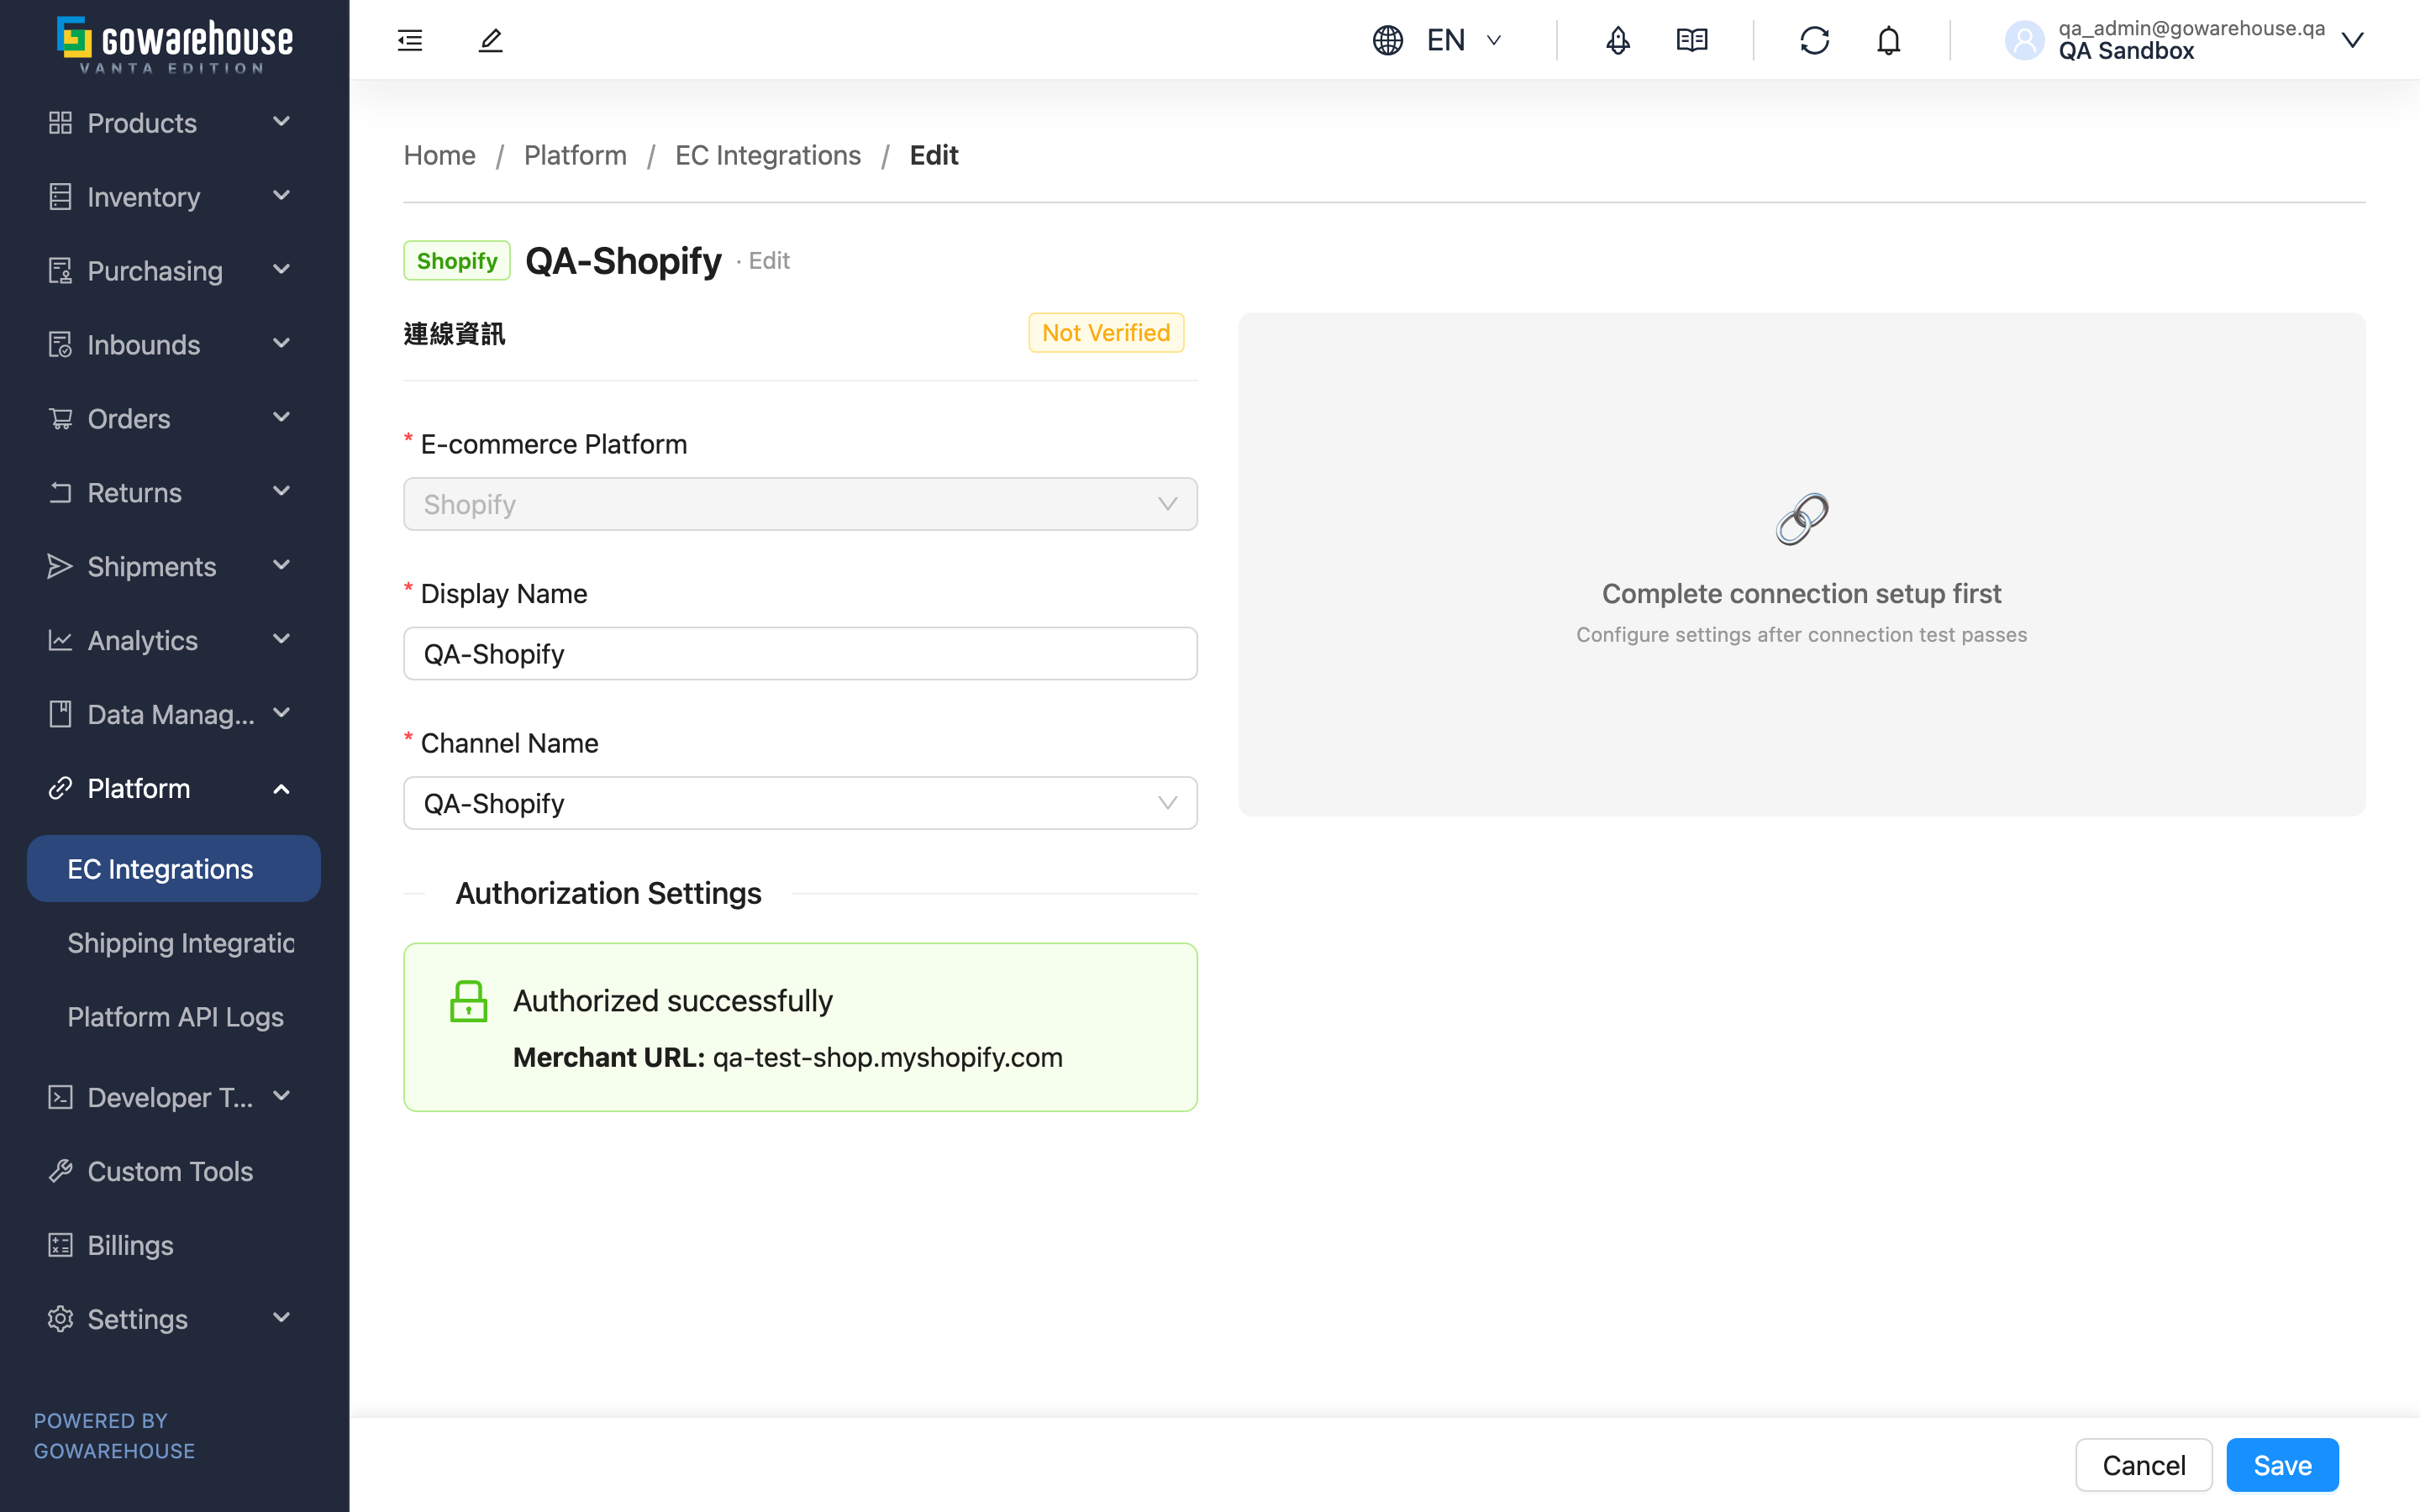Click the Products grid icon in sidebar
Image resolution: width=2420 pixels, height=1512 pixels.
pyautogui.click(x=60, y=123)
